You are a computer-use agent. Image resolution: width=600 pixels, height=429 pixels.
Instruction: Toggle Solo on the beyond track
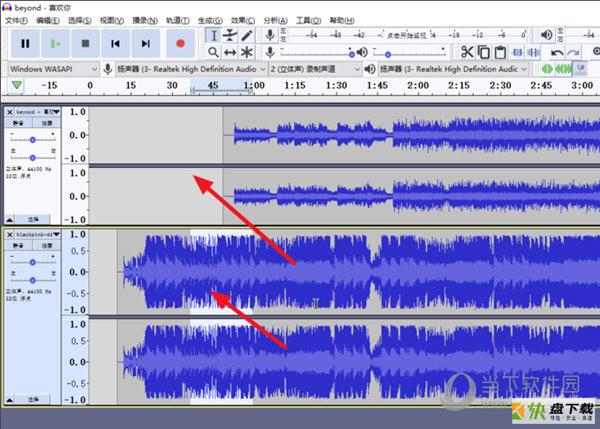pyautogui.click(x=46, y=123)
